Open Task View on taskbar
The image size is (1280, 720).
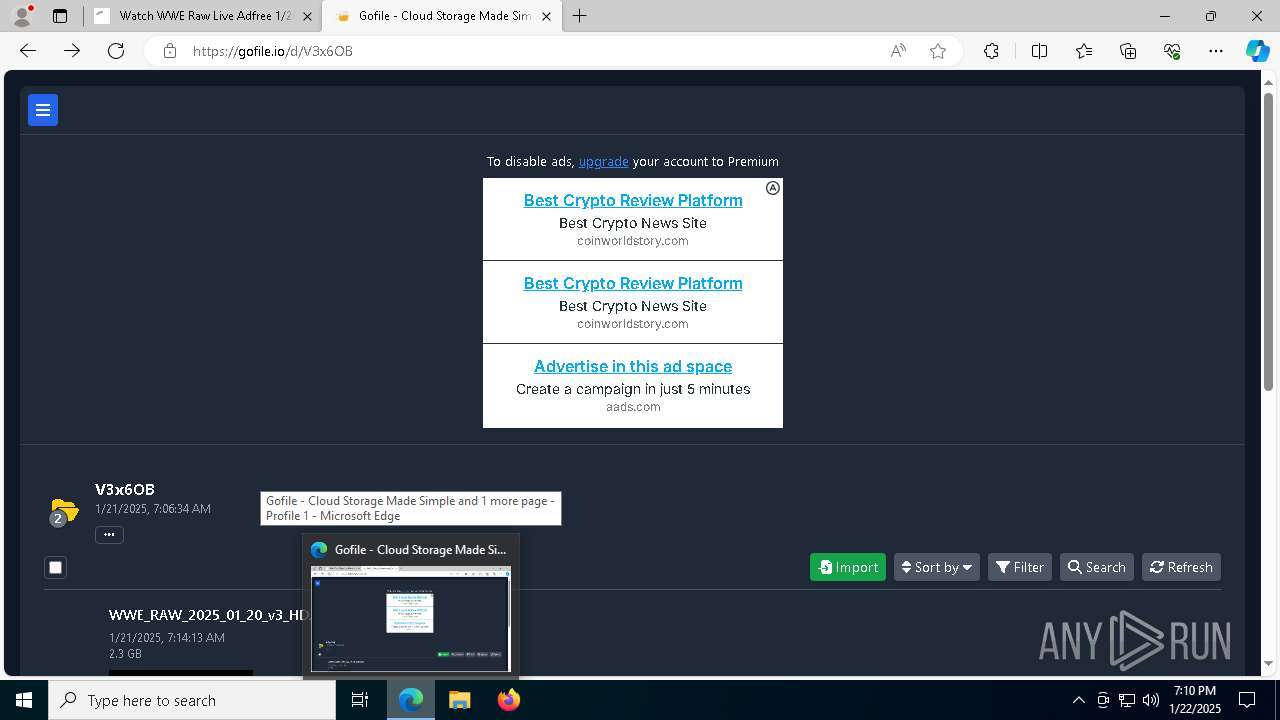tap(360, 700)
